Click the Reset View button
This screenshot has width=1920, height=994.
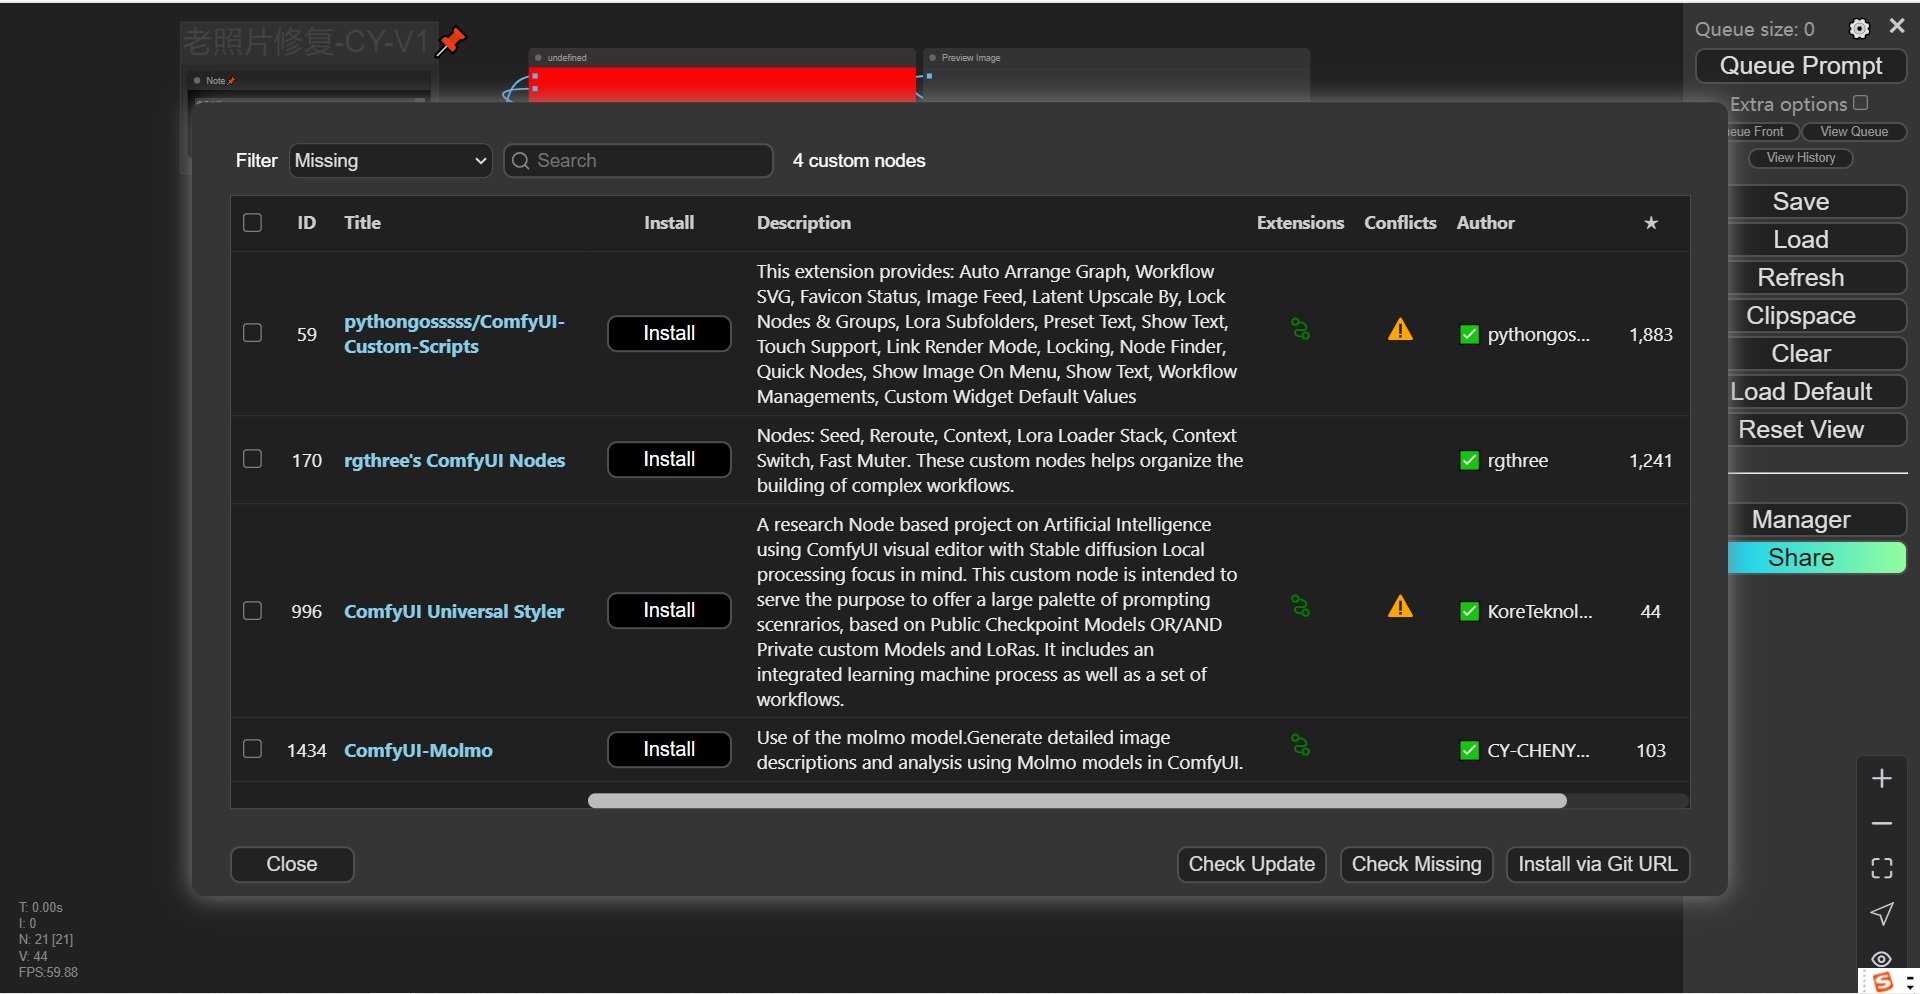(x=1817, y=430)
